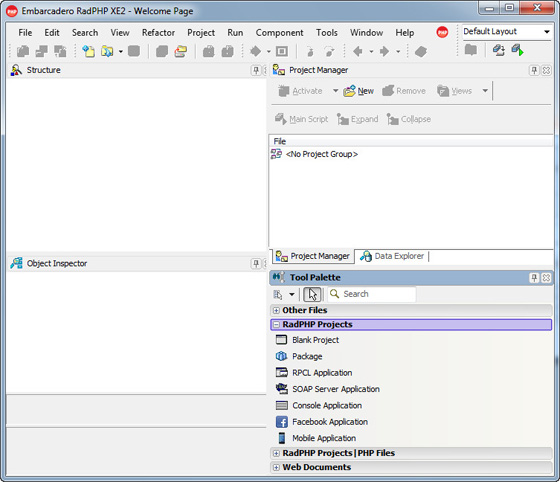Click the Object Inspector panel icon
The width and height of the screenshot is (560, 482).
16,263
